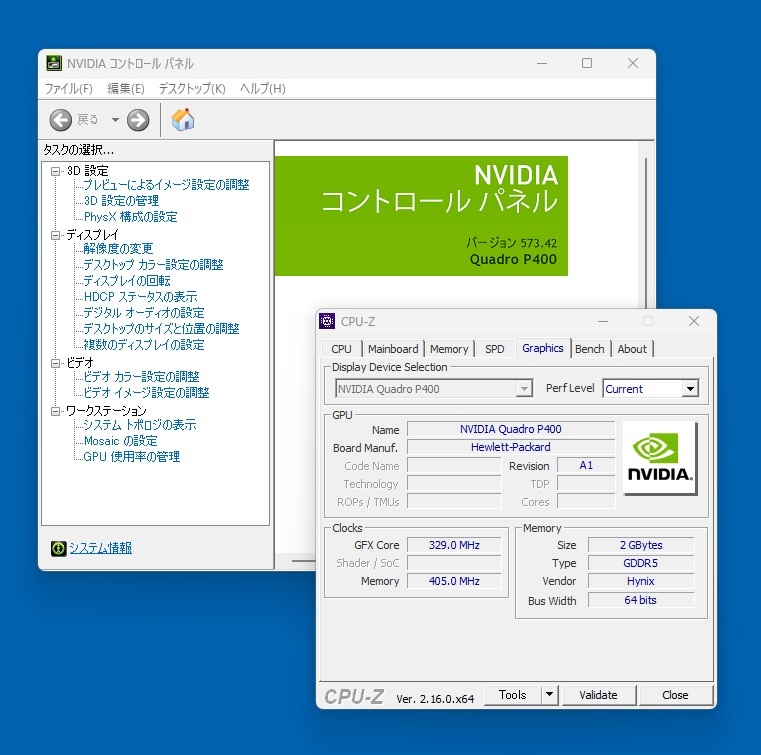Switch to the Graphics tab

pyautogui.click(x=543, y=348)
